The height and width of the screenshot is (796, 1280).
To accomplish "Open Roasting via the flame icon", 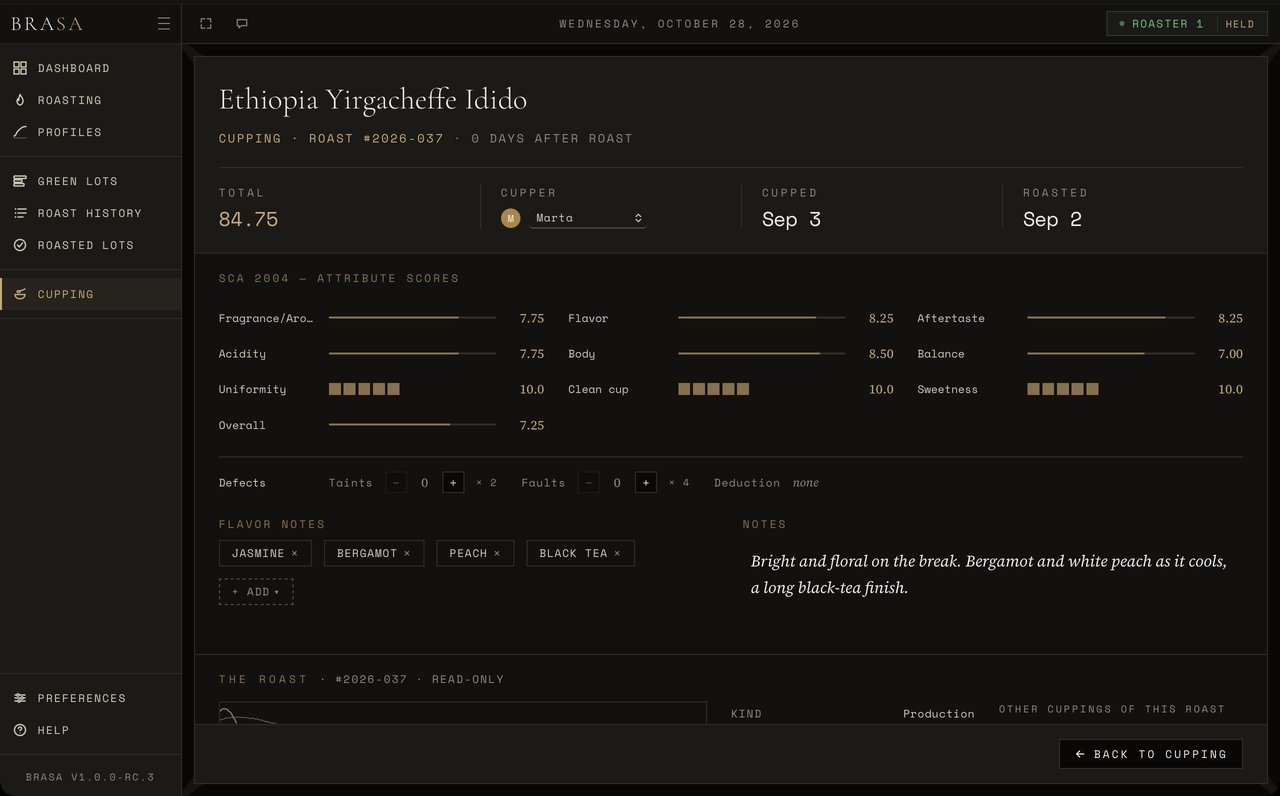I will [x=20, y=100].
